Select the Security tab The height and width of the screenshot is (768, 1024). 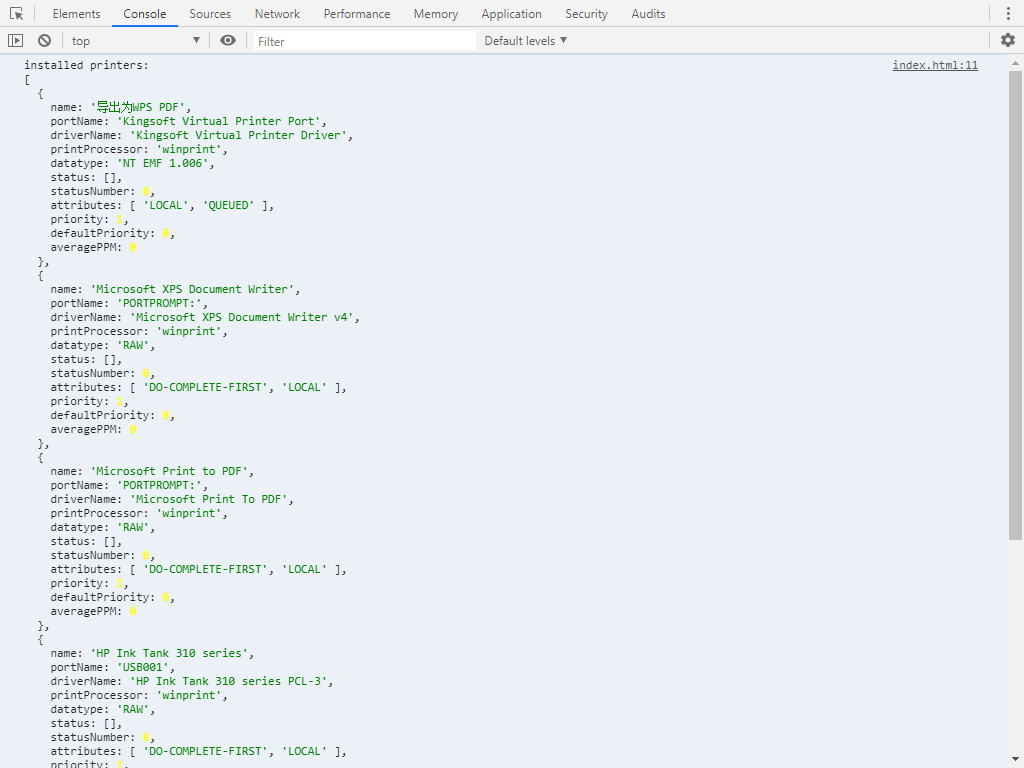click(586, 14)
